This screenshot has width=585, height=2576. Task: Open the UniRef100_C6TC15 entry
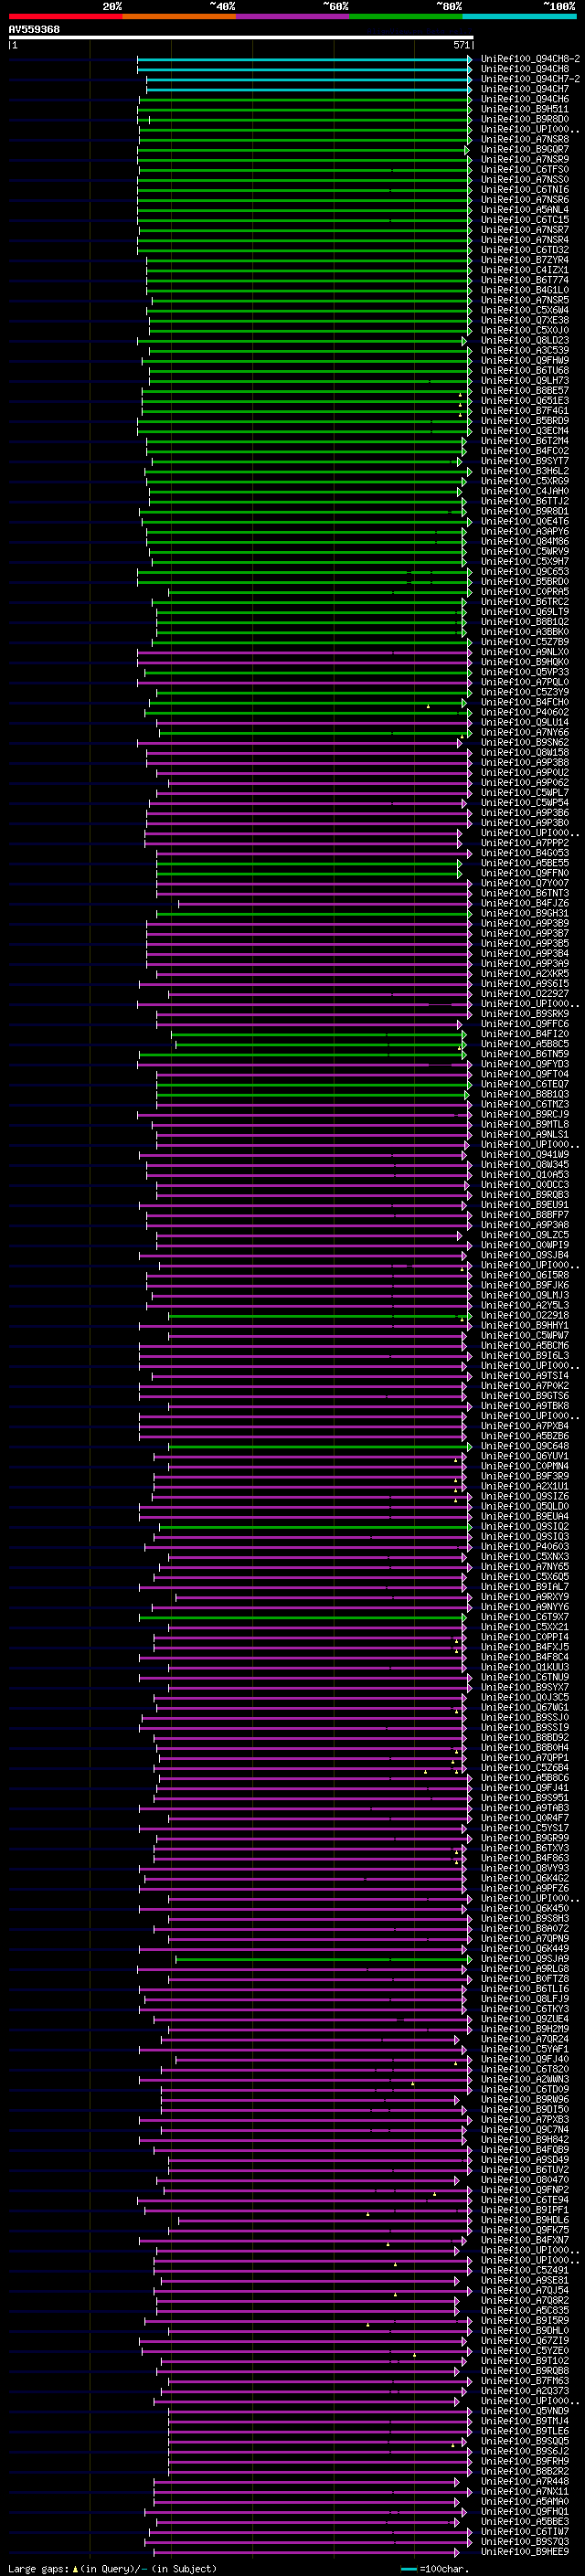click(x=525, y=219)
